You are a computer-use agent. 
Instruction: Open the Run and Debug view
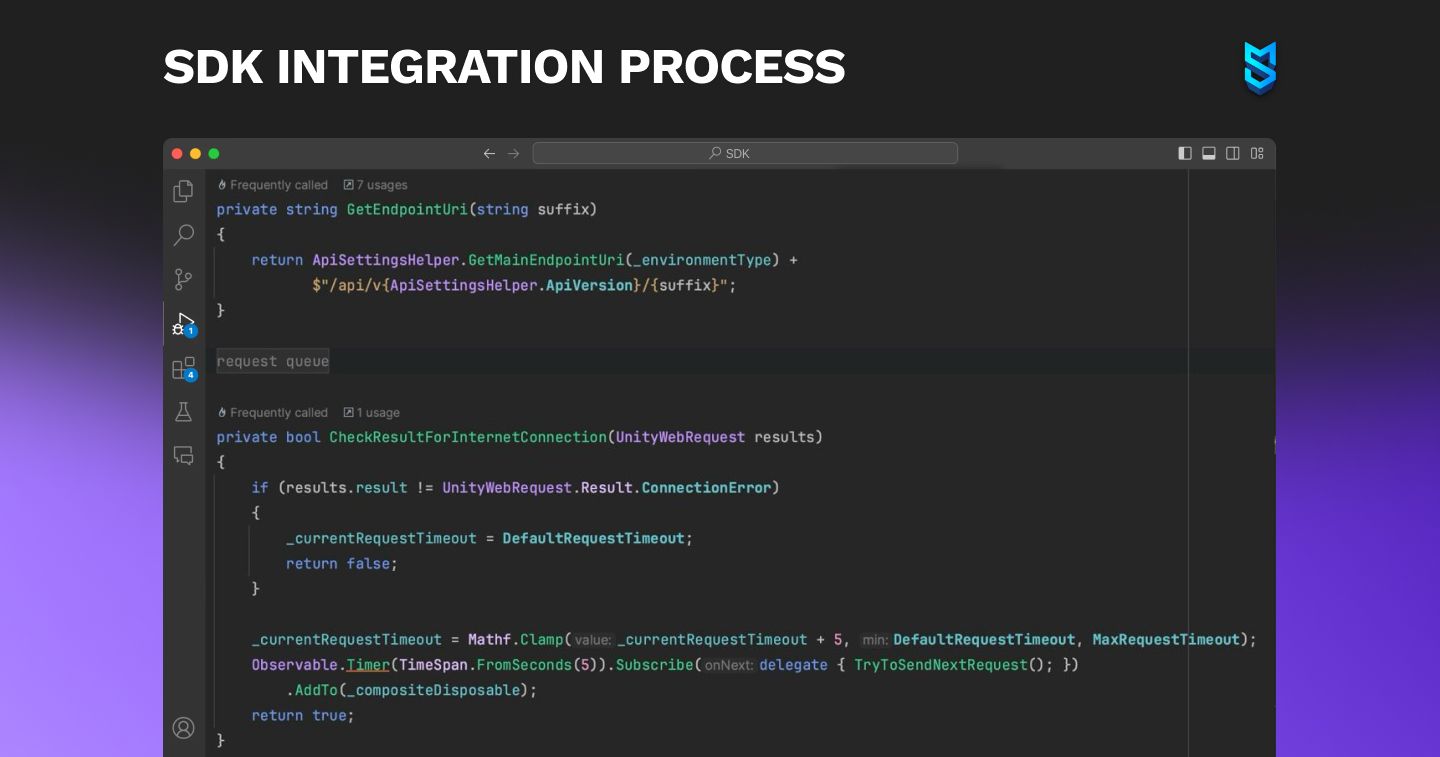click(184, 324)
